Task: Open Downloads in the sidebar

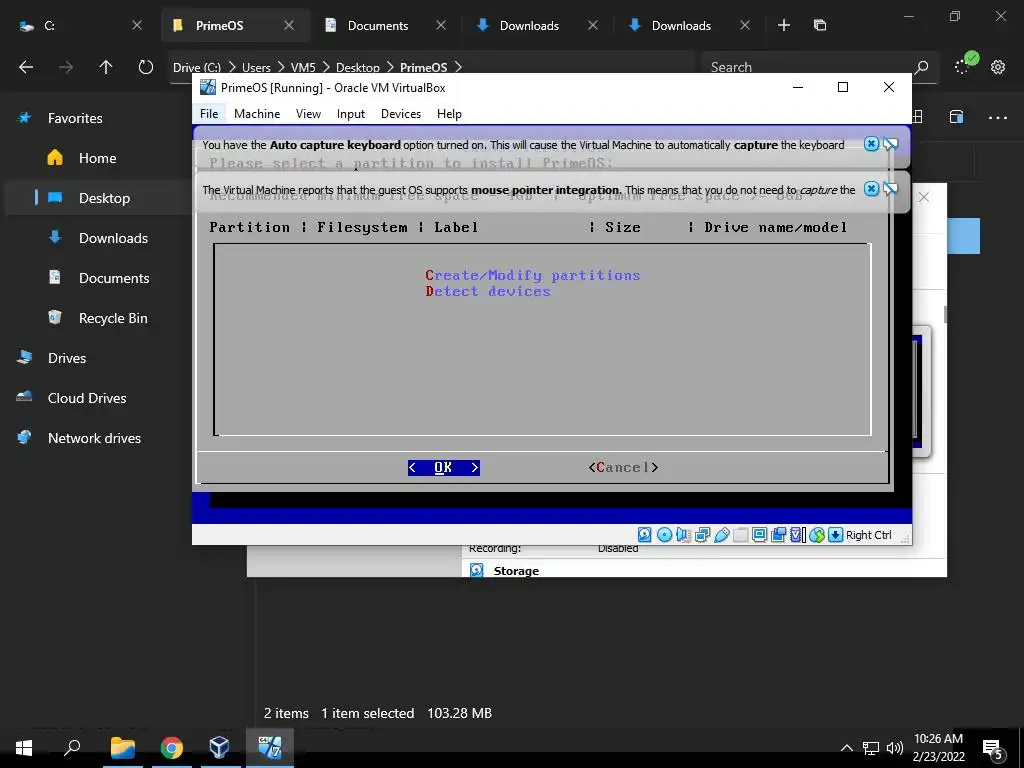Action: 113,238
